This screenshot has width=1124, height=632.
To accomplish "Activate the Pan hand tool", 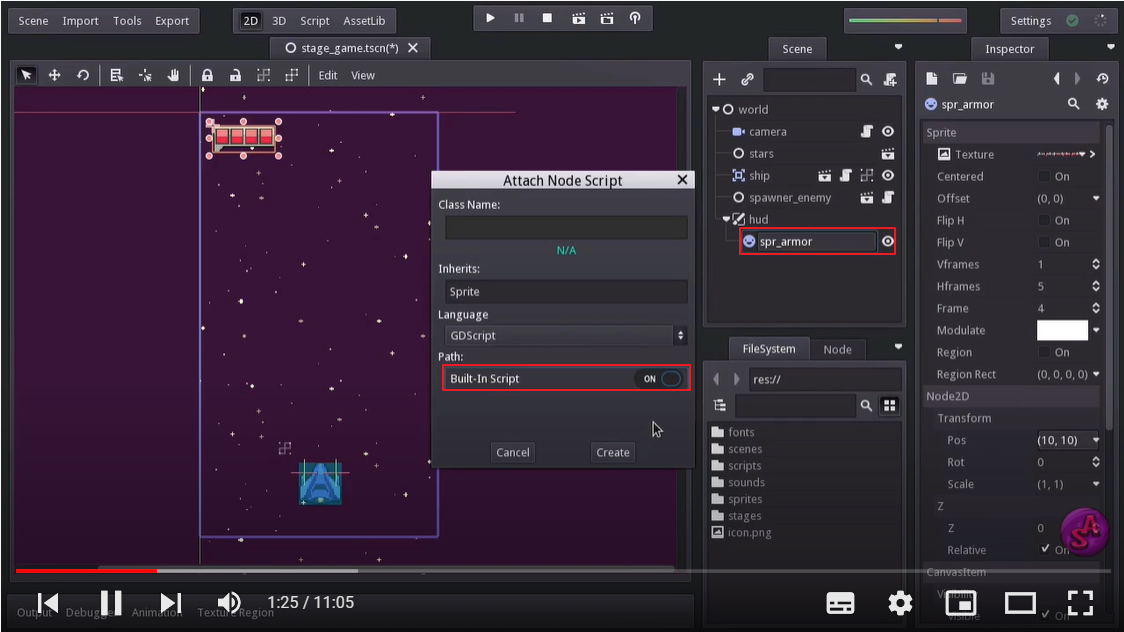I will pos(173,75).
